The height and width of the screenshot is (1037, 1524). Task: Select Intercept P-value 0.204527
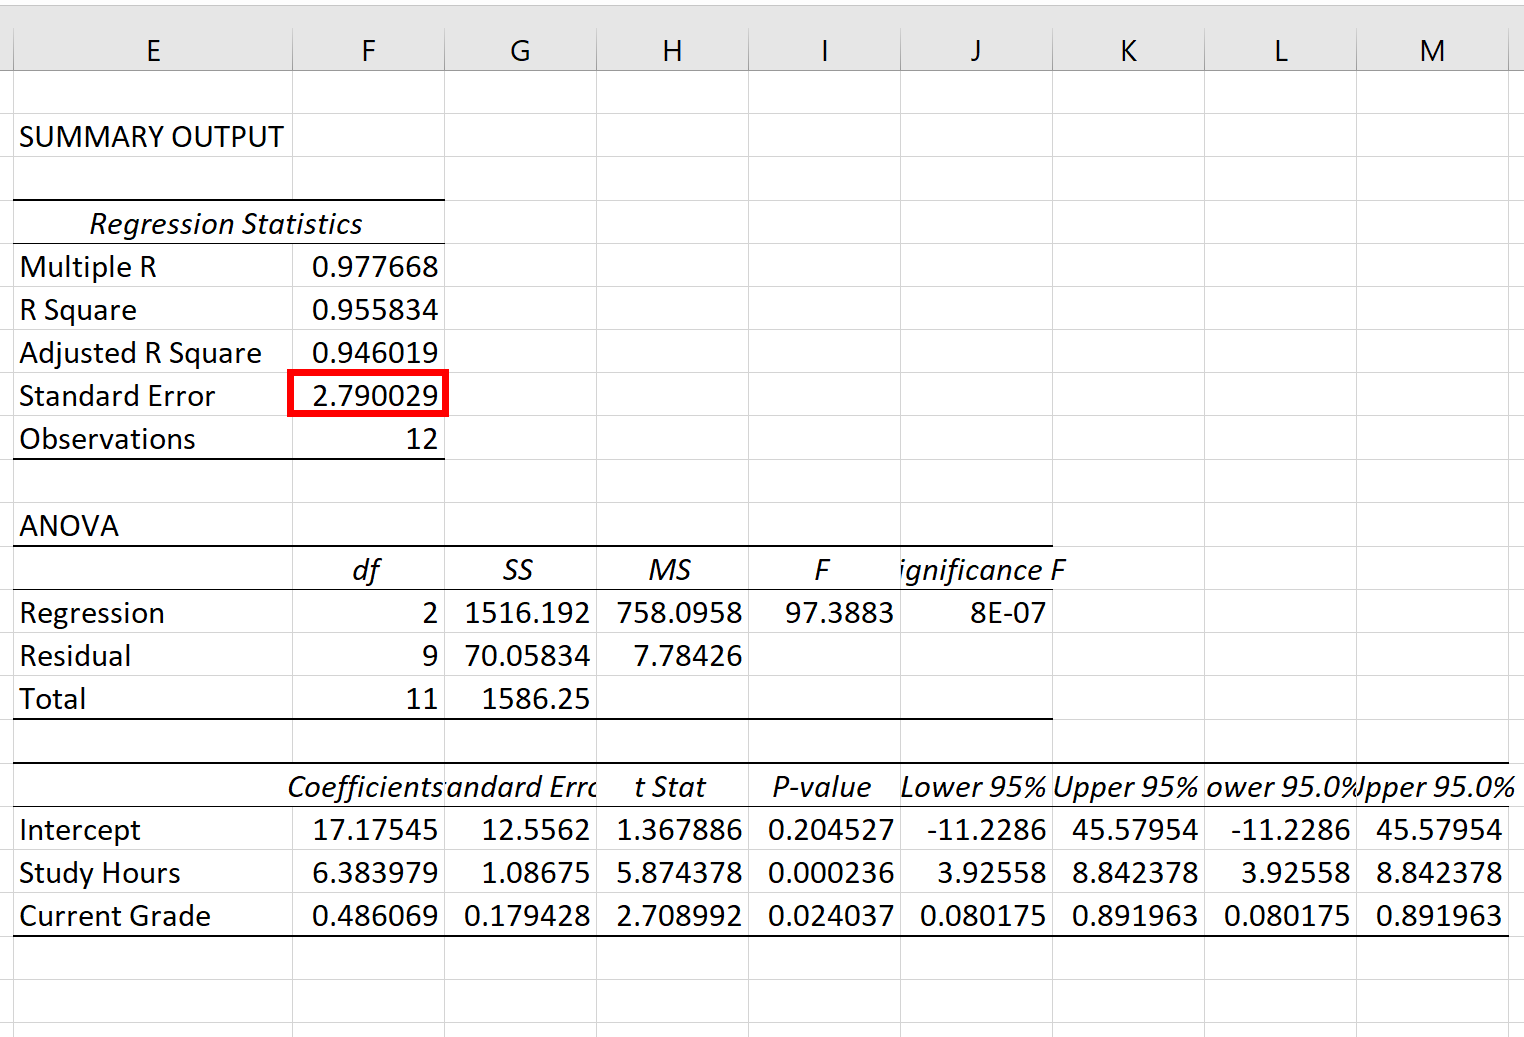pyautogui.click(x=824, y=829)
